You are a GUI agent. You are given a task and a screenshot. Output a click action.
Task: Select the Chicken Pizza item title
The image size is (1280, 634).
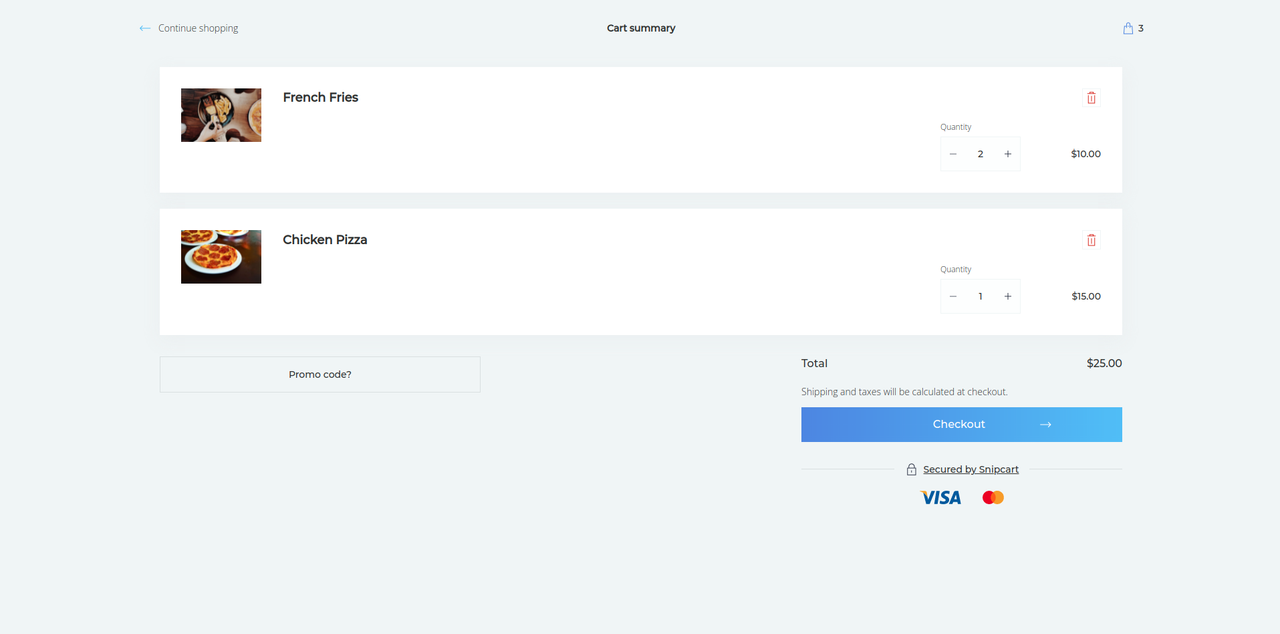pos(325,240)
